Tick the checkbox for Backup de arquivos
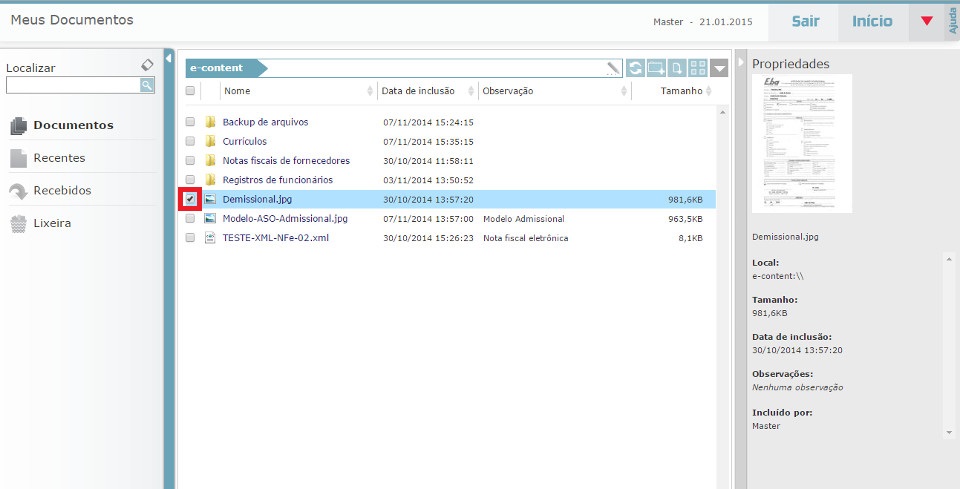Screen dimensions: 960x489 [190, 122]
